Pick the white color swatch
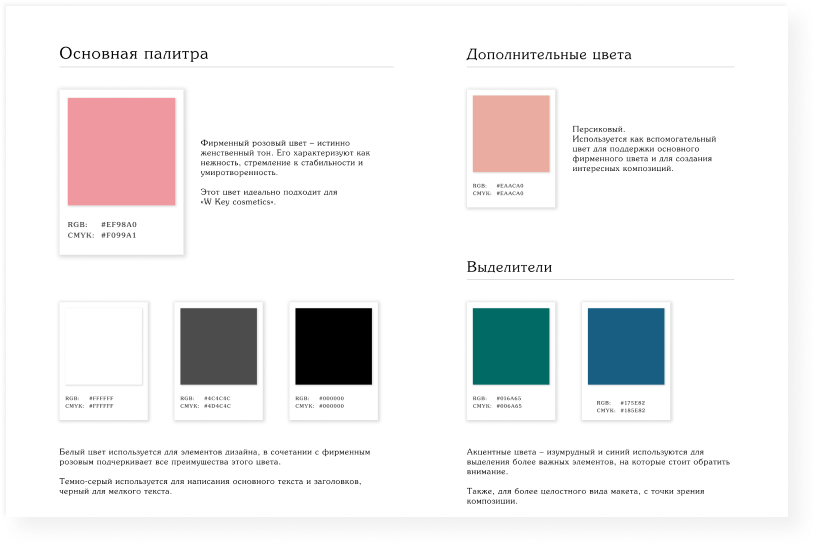Image resolution: width=818 pixels, height=547 pixels. pos(103,346)
